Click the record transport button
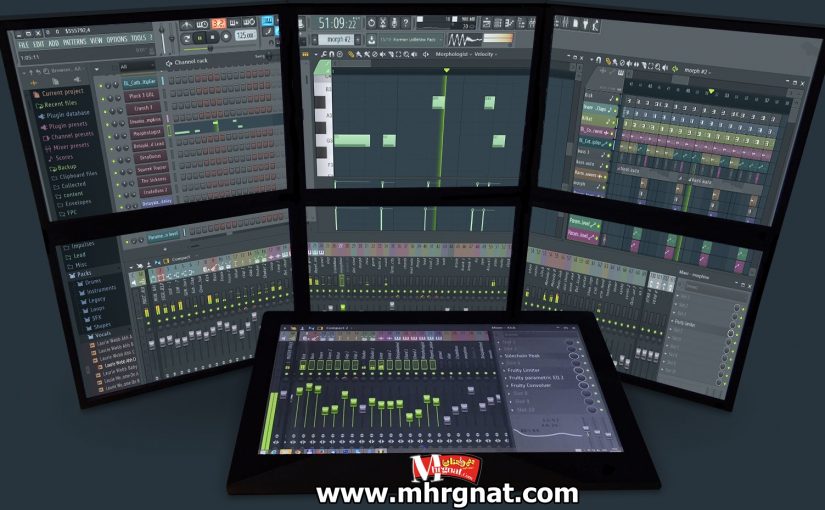 point(226,36)
